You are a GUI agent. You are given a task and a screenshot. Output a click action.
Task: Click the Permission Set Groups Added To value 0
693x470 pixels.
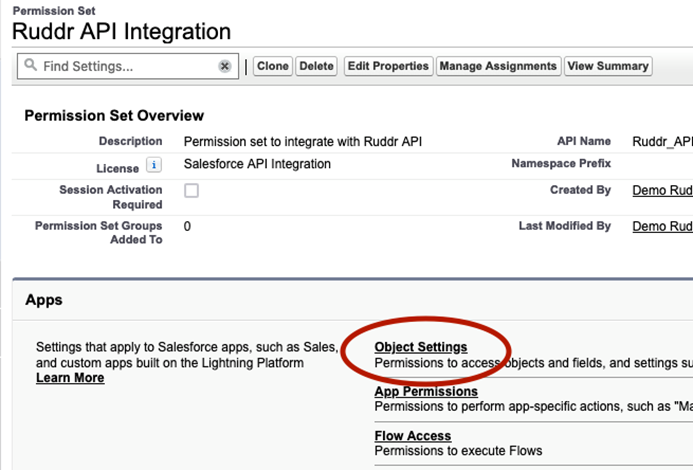(x=187, y=226)
